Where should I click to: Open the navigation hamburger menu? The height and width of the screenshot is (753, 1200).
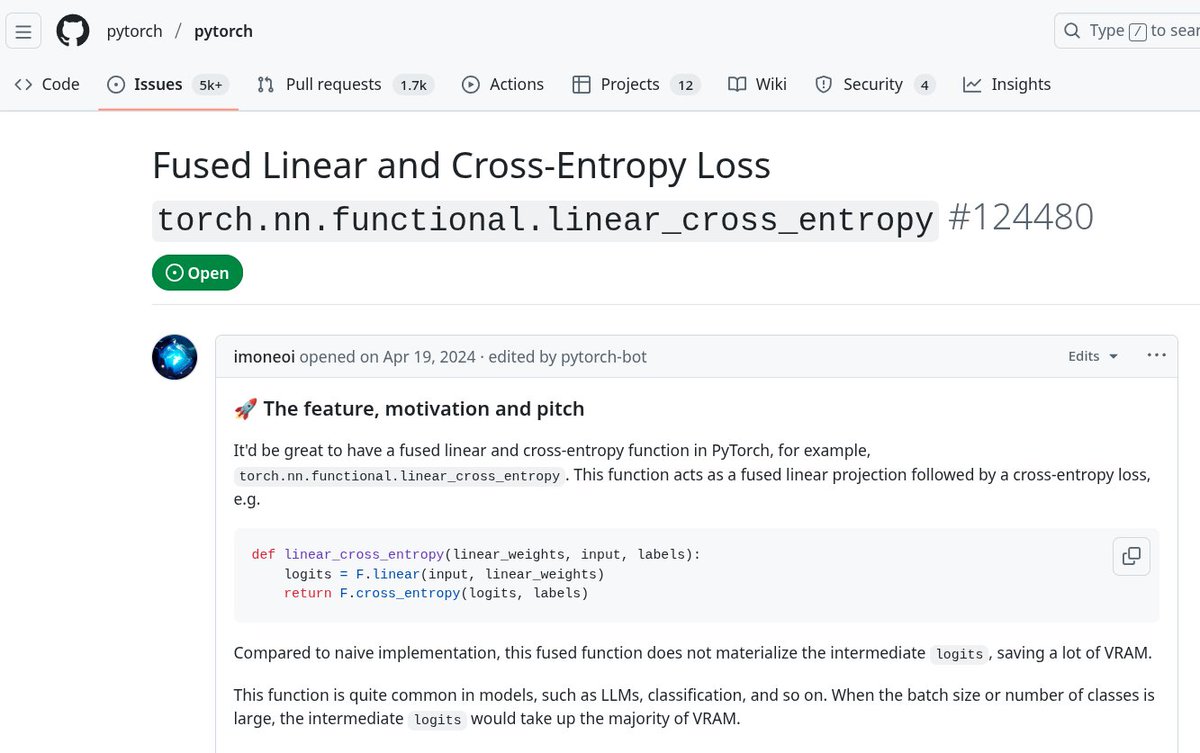point(23,30)
